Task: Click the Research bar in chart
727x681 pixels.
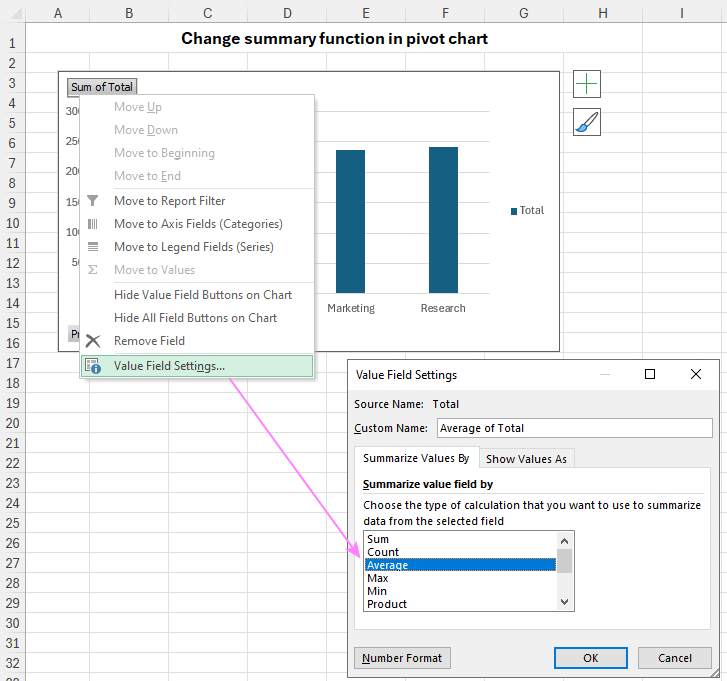Action: point(443,220)
